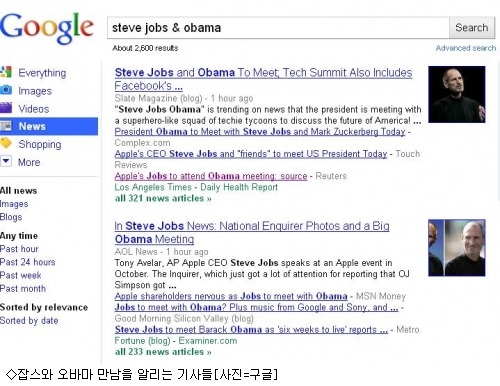This screenshot has height=386, width=500.
Task: Select the News category
Action: click(x=49, y=126)
